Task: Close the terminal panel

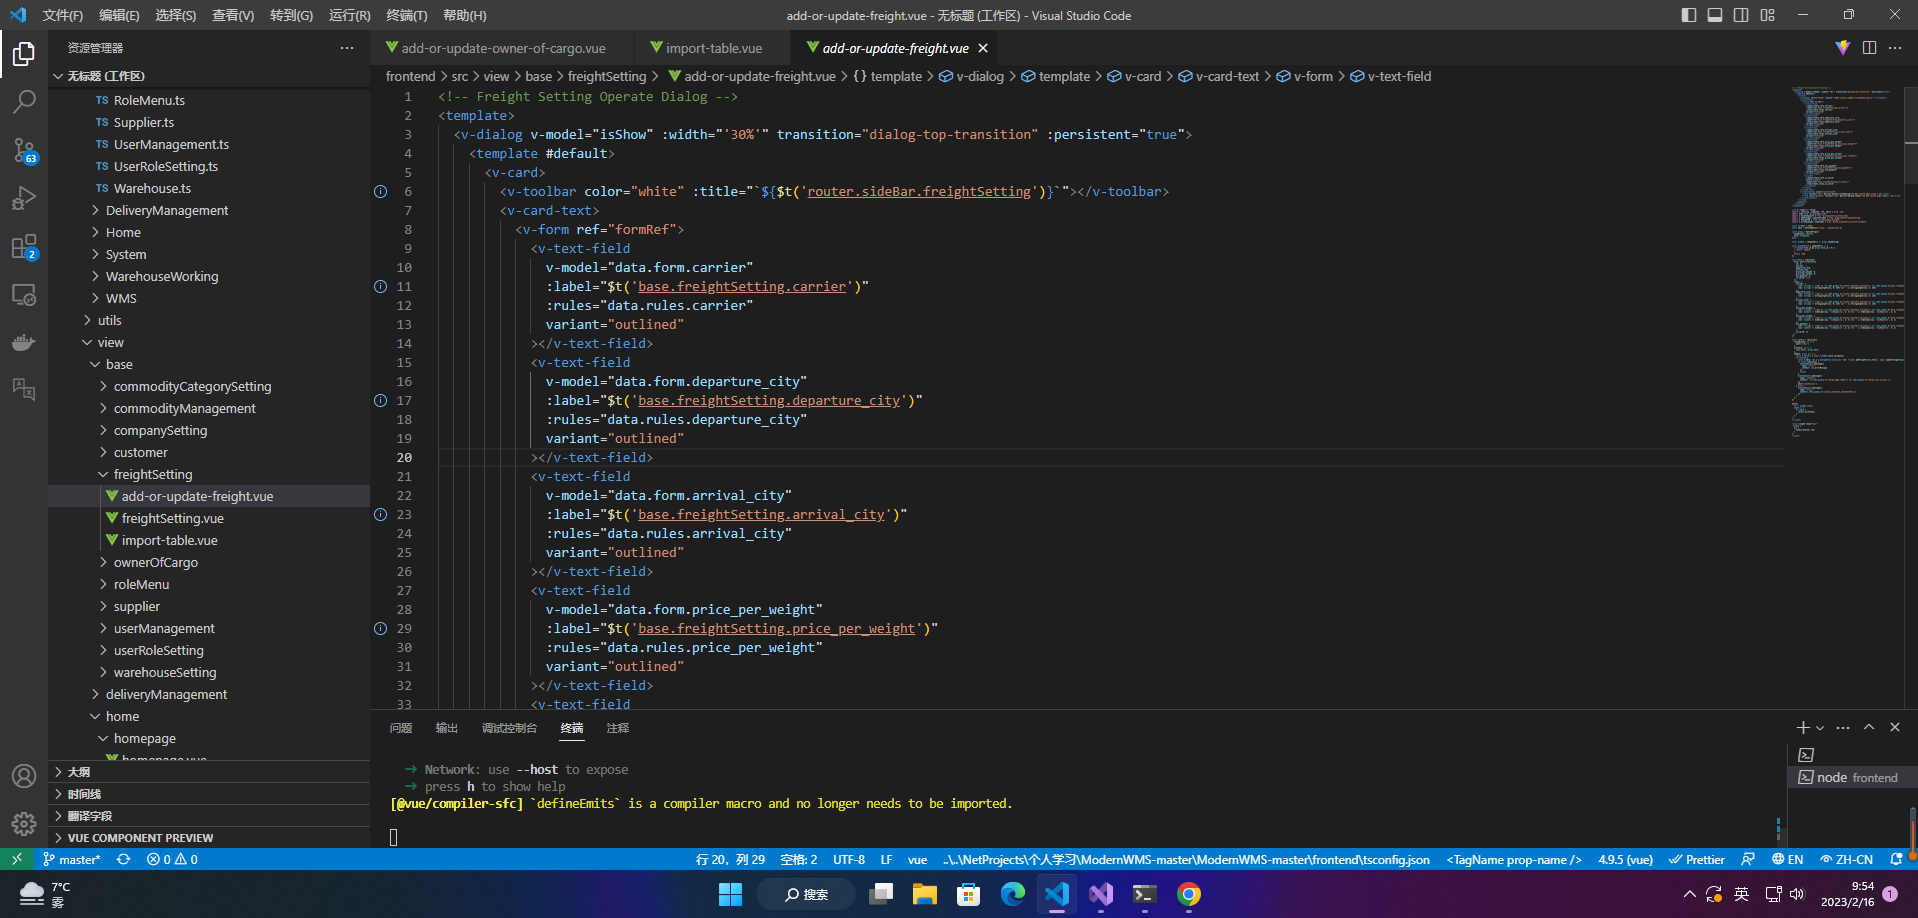Action: [1895, 728]
